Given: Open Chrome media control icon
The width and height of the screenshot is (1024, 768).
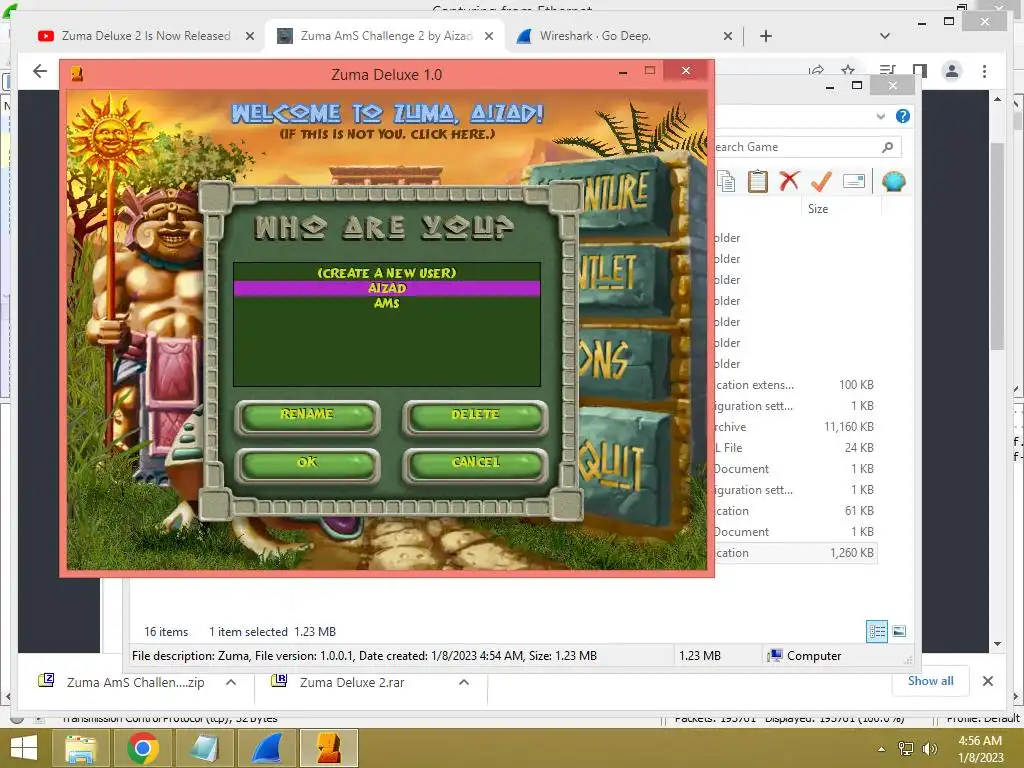Looking at the screenshot, I should [887, 71].
